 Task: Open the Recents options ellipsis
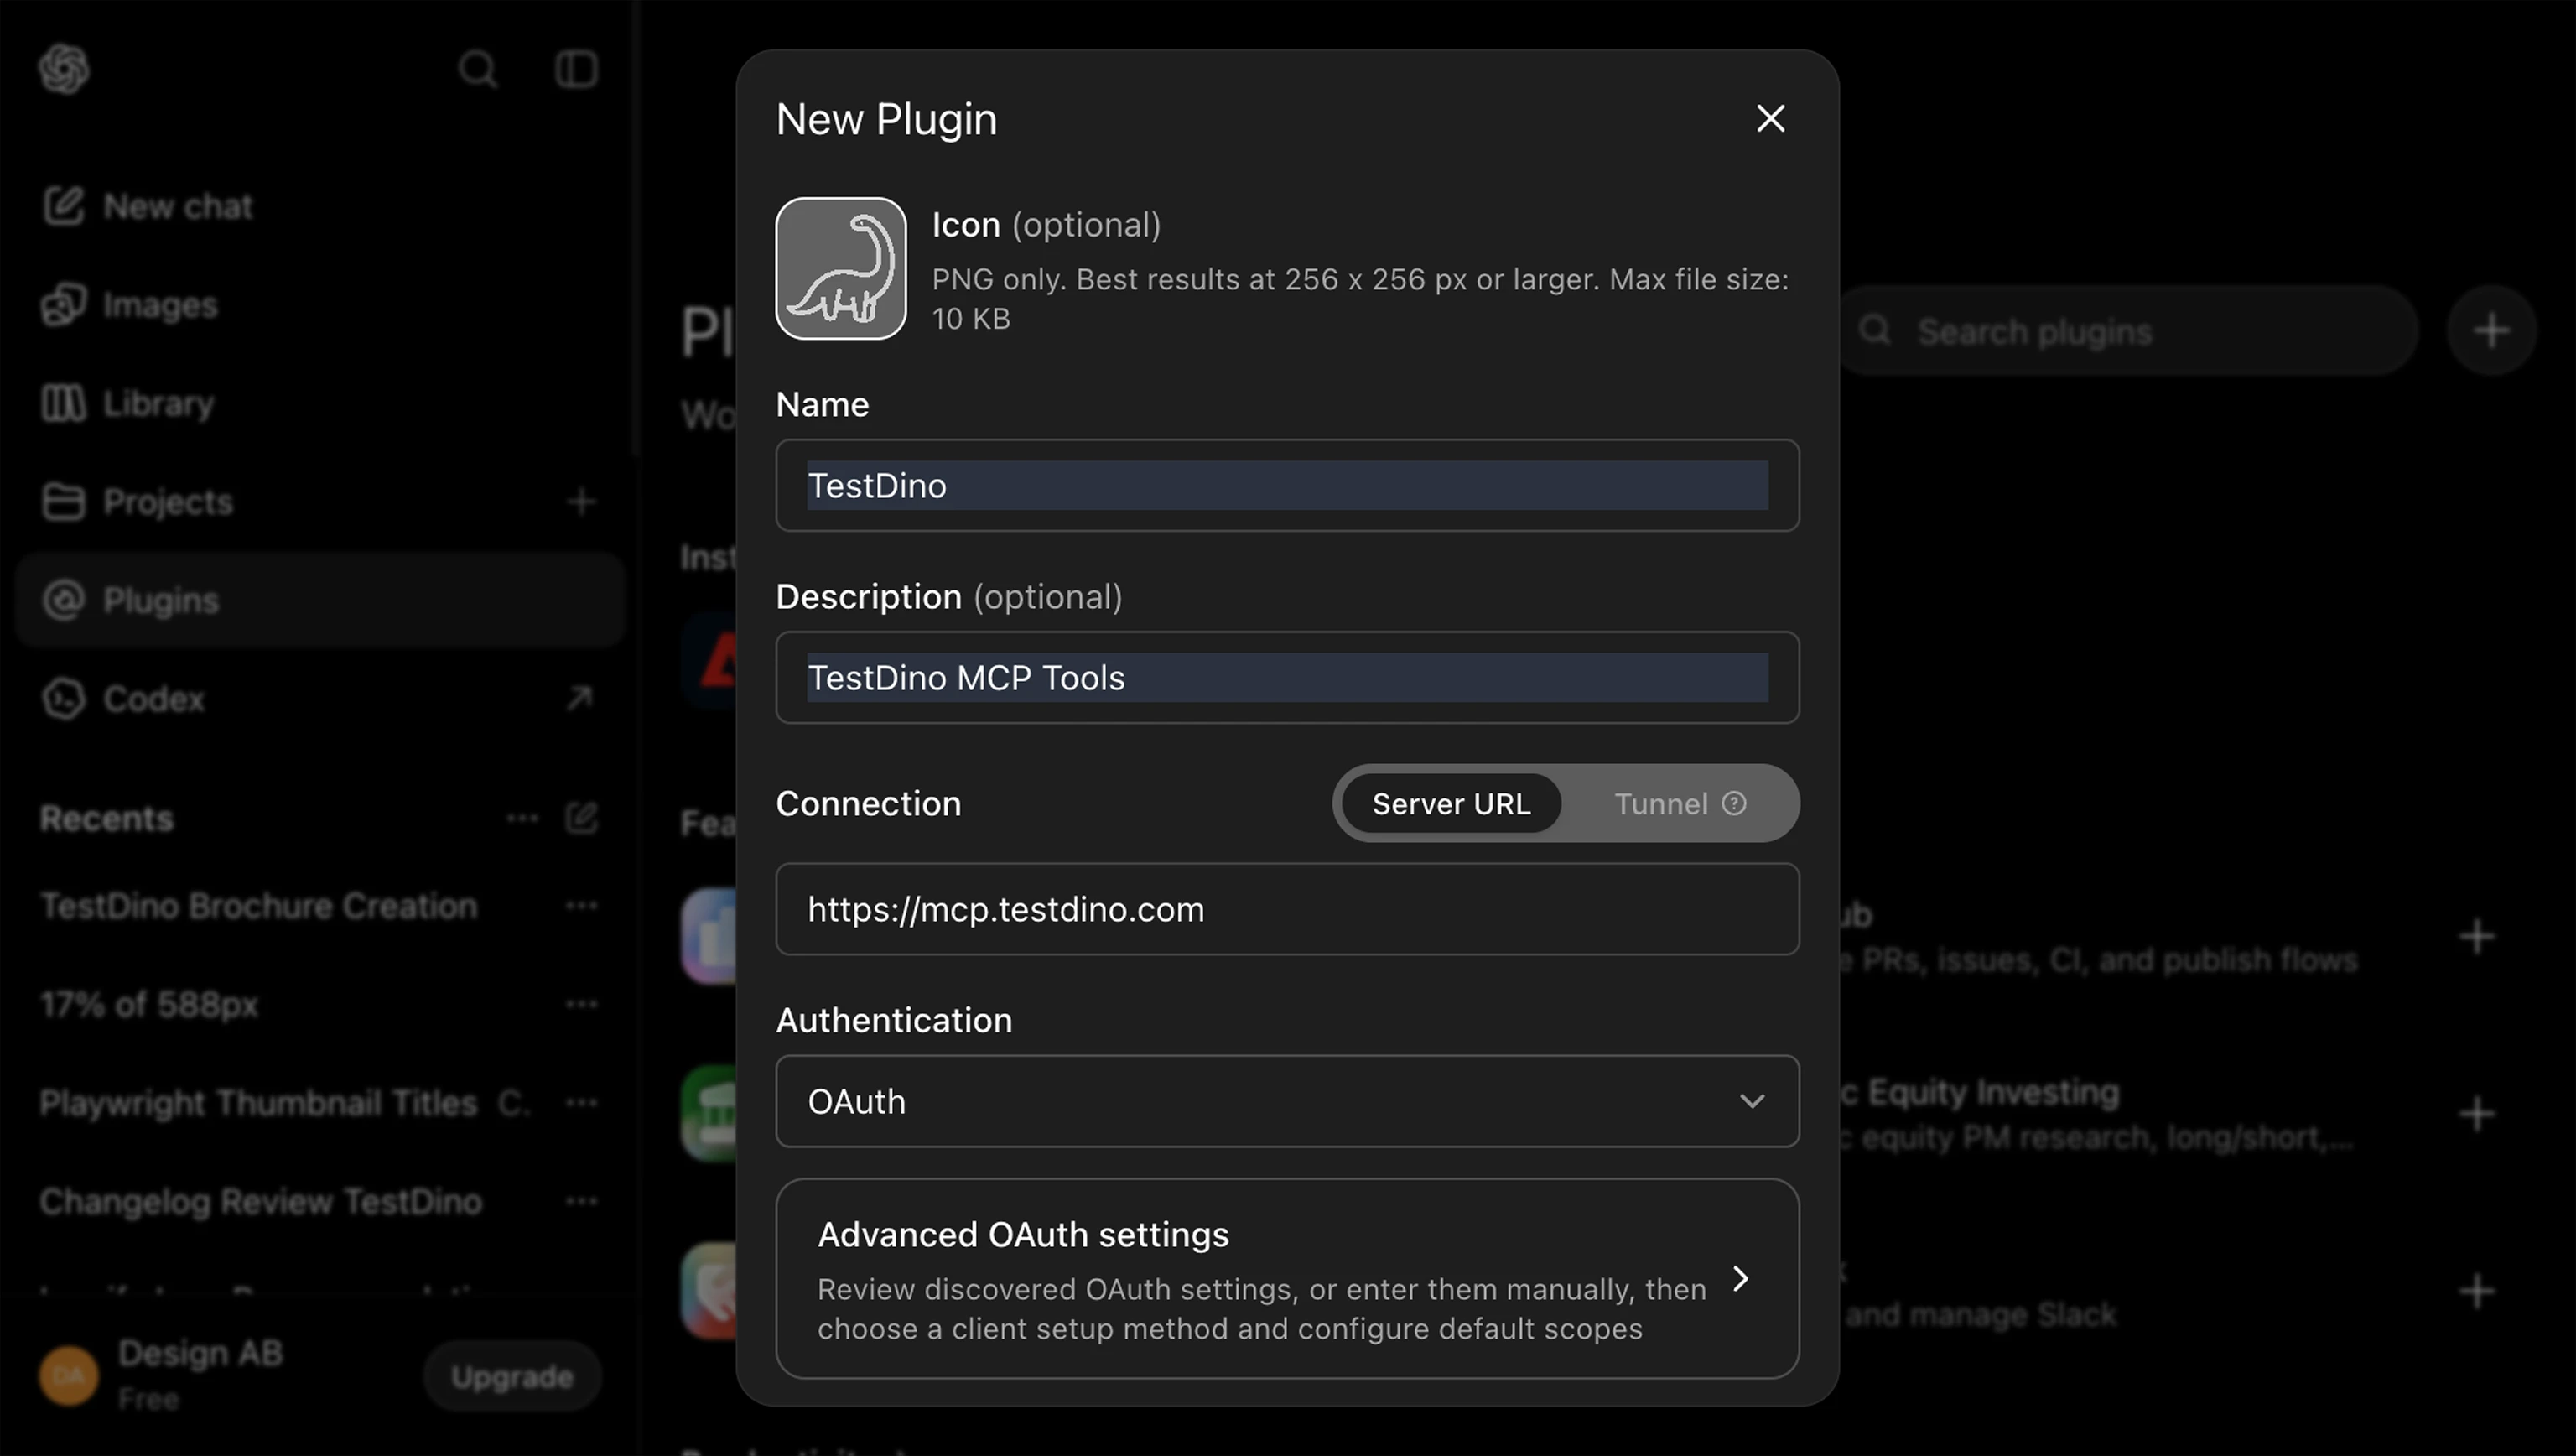pyautogui.click(x=522, y=818)
